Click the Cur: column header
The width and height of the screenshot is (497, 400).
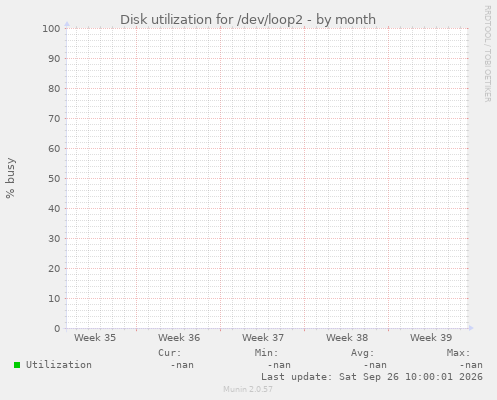[170, 353]
